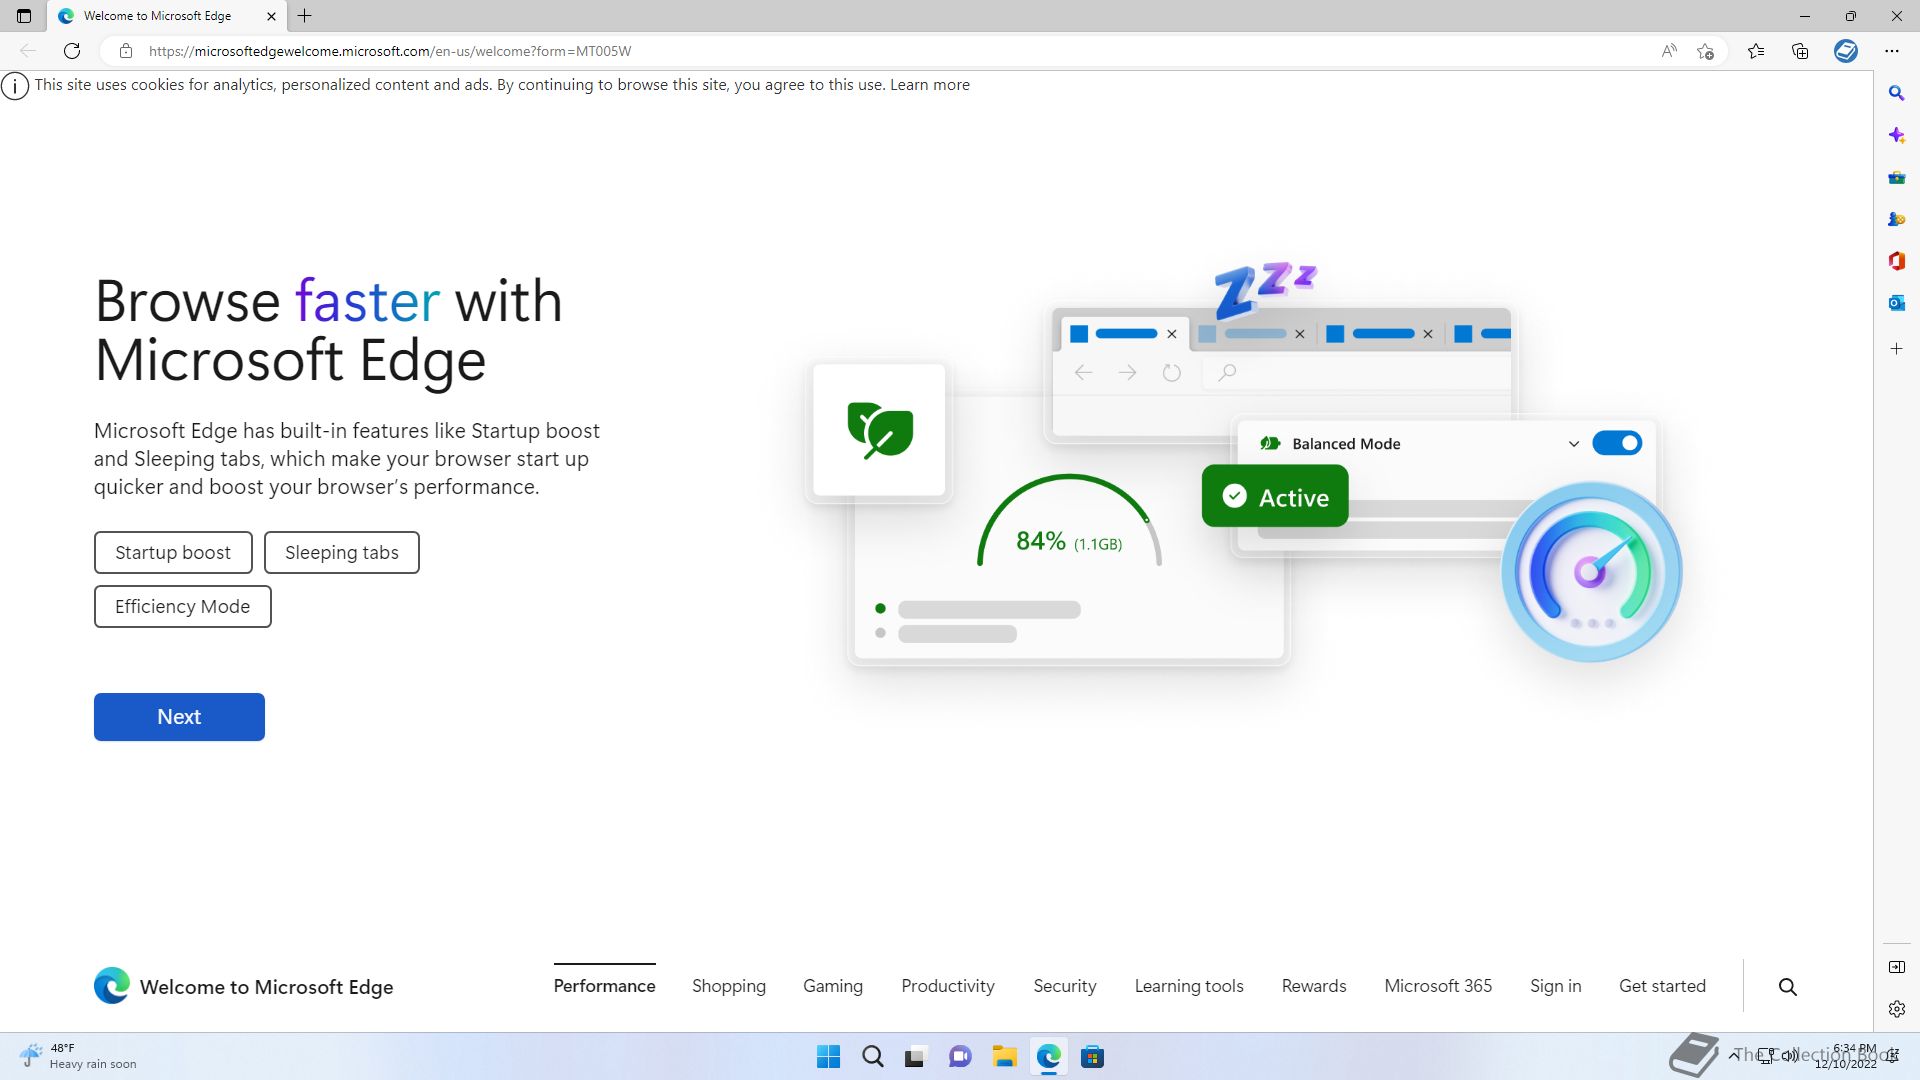Viewport: 1920px width, 1080px height.
Task: Click the Edge profile icon
Action: coord(1846,51)
